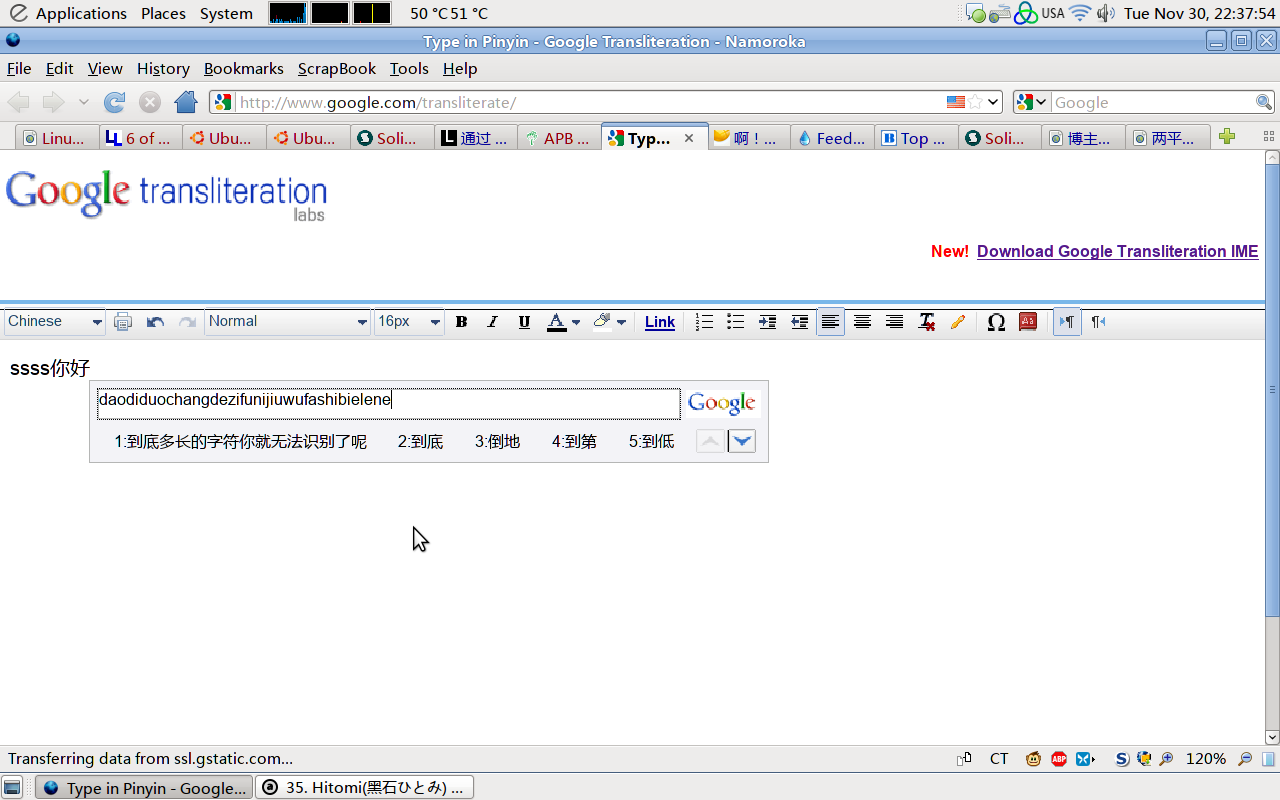Insert a numbered list
This screenshot has width=1280, height=800.
click(704, 322)
